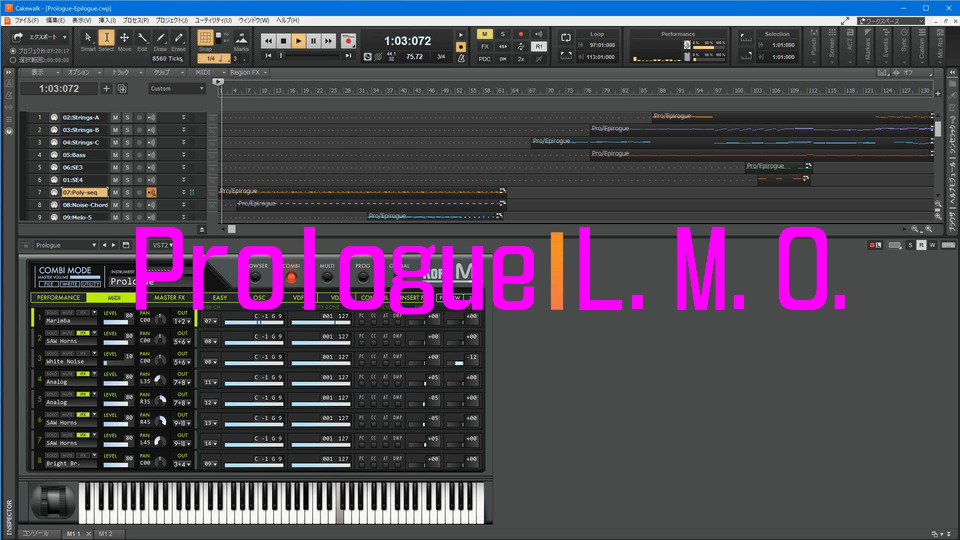960x540 pixels.
Task: Go to the project start
Action: (268, 56)
